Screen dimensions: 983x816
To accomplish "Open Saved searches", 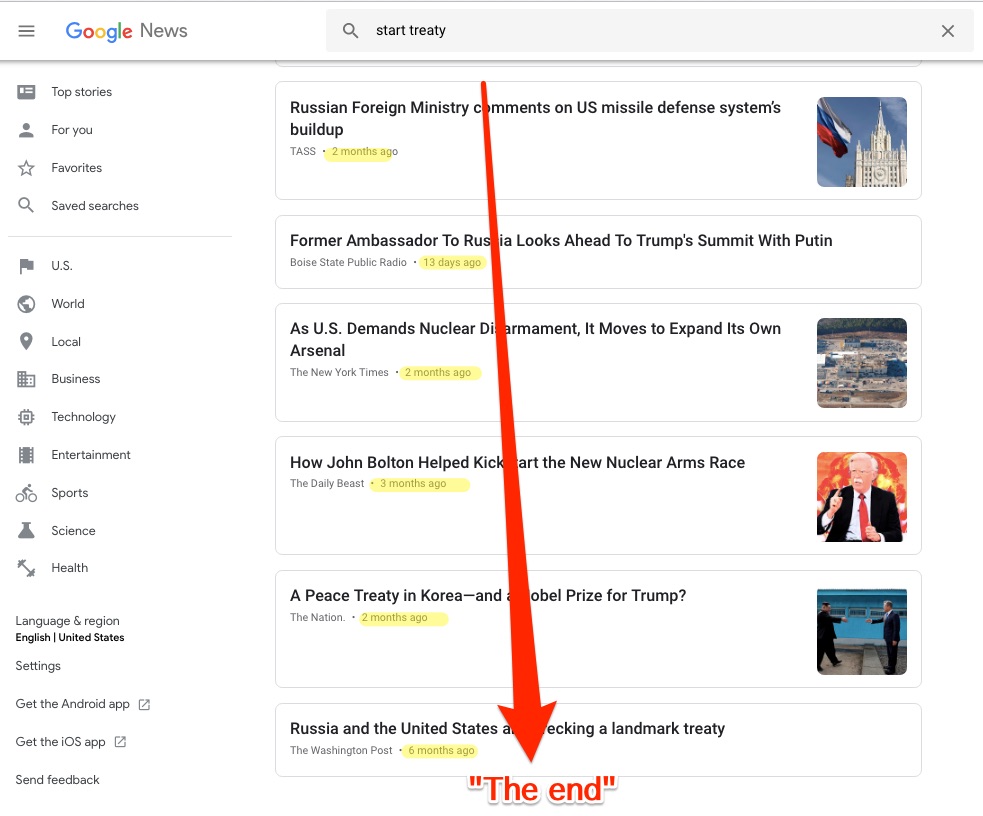I will tap(95, 206).
